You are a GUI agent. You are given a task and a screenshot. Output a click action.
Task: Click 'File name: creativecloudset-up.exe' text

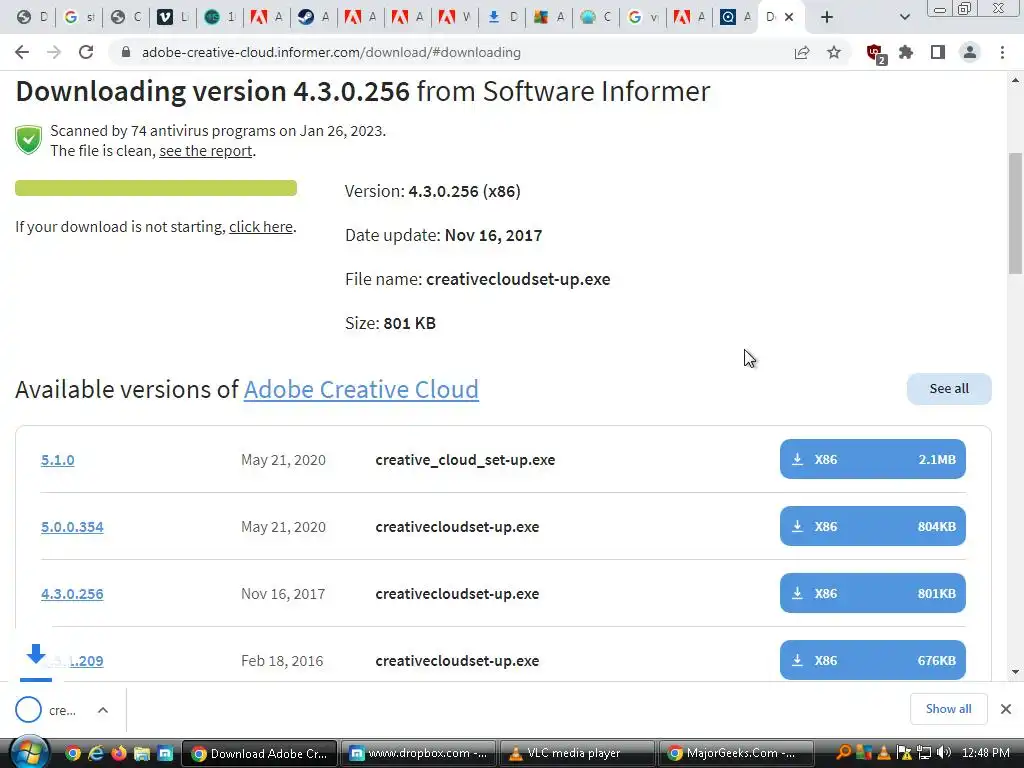[x=477, y=280]
